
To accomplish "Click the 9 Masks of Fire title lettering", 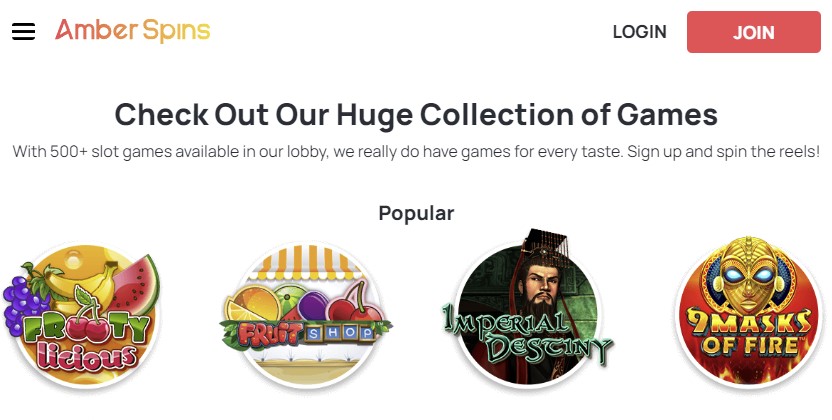I will (749, 333).
